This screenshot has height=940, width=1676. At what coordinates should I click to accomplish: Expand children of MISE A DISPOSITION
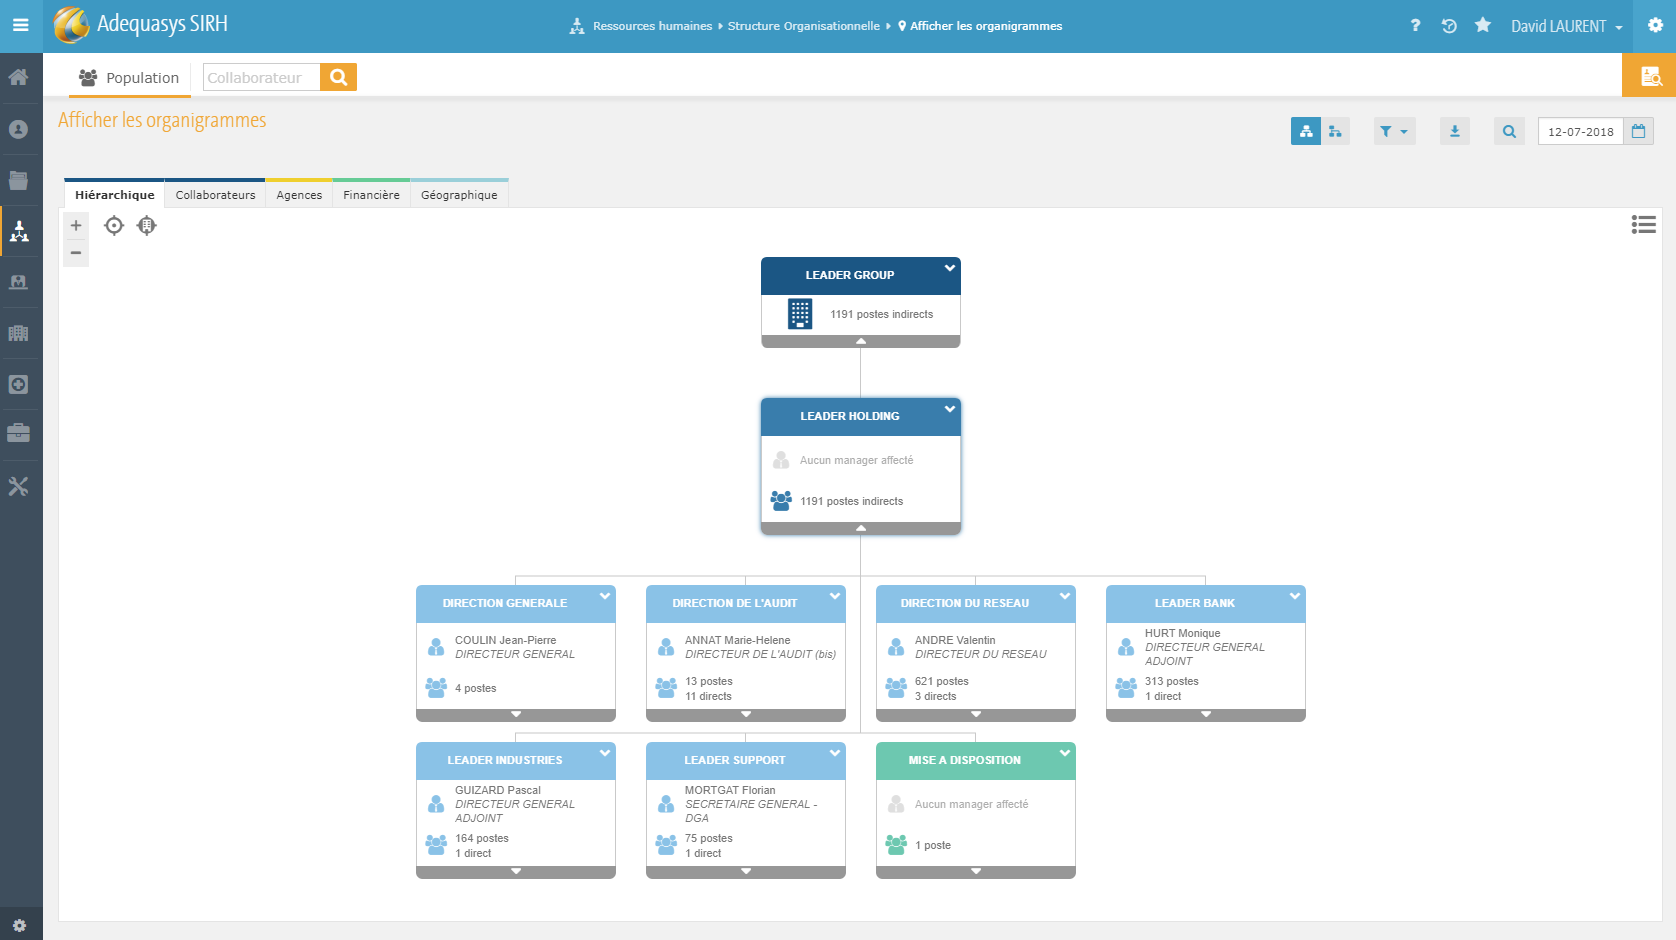(x=976, y=872)
